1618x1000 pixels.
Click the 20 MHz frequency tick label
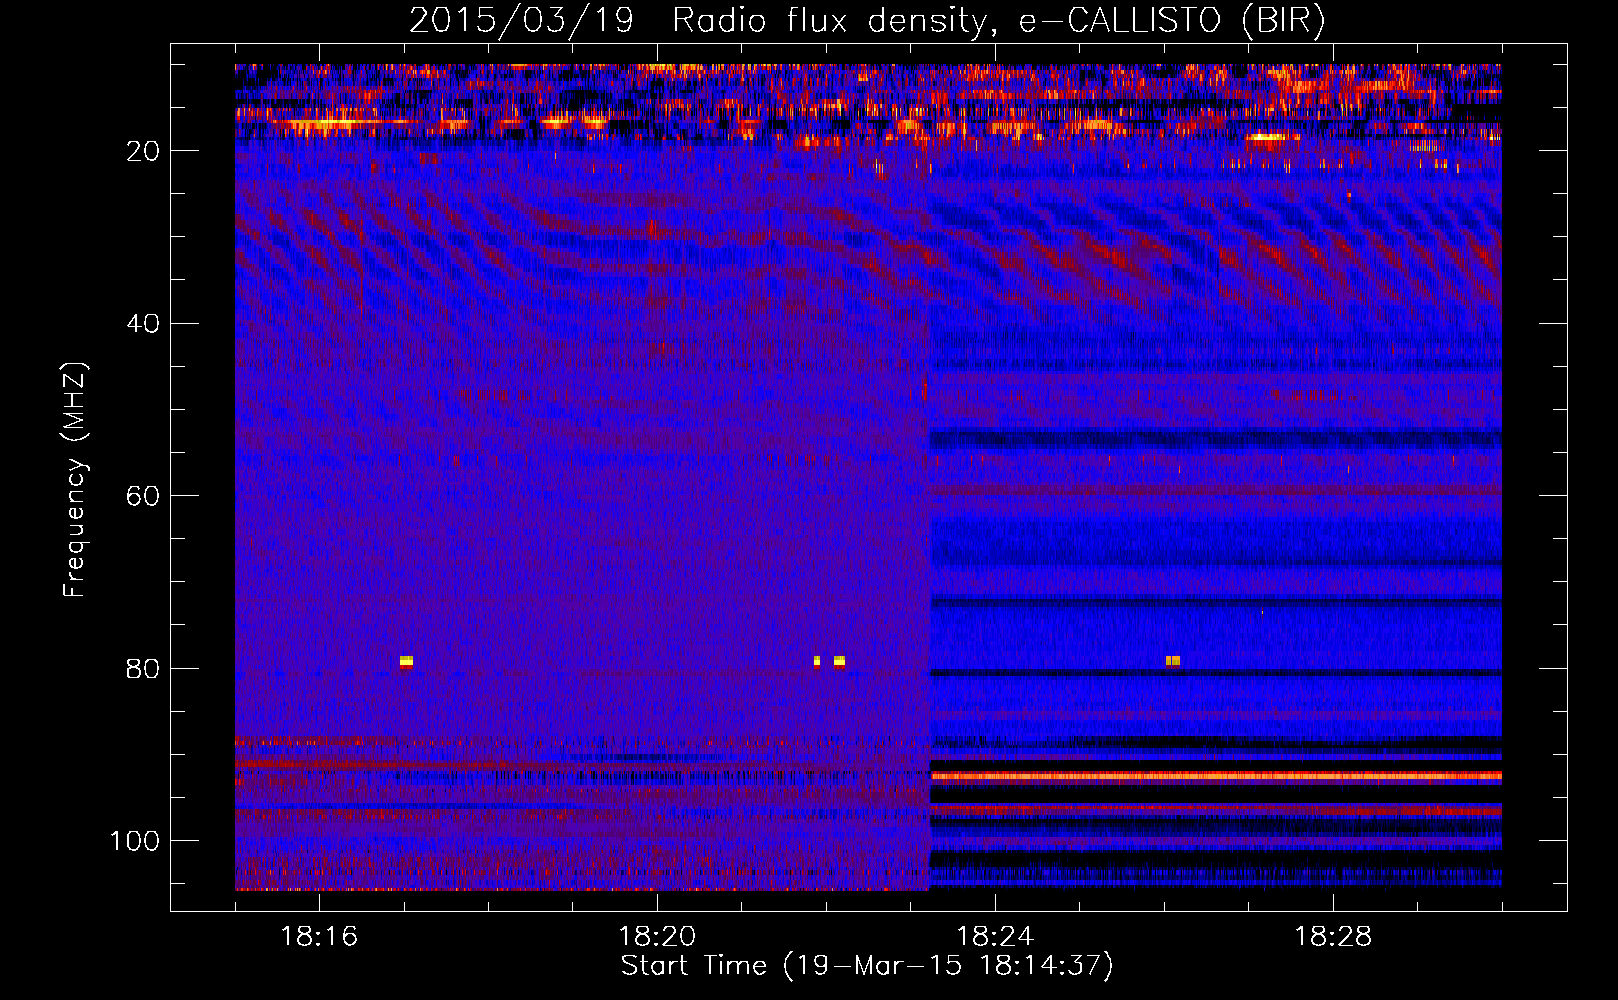click(144, 151)
